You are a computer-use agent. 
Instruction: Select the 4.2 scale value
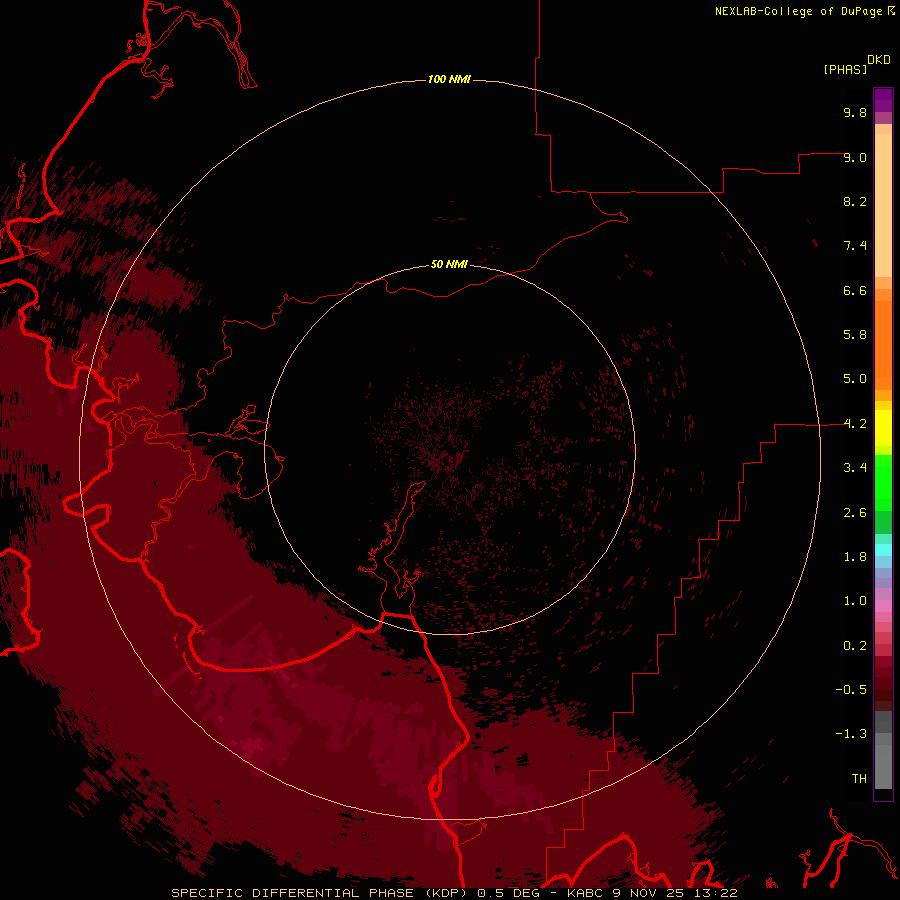[x=855, y=424]
